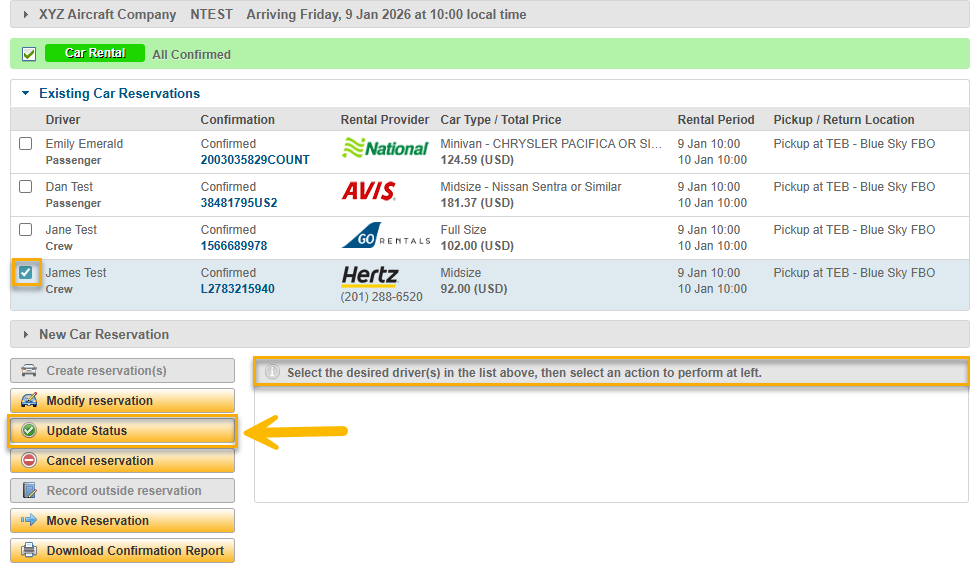Select the Emily Emerald driver name
Image resolution: width=970 pixels, height=588 pixels.
84,144
